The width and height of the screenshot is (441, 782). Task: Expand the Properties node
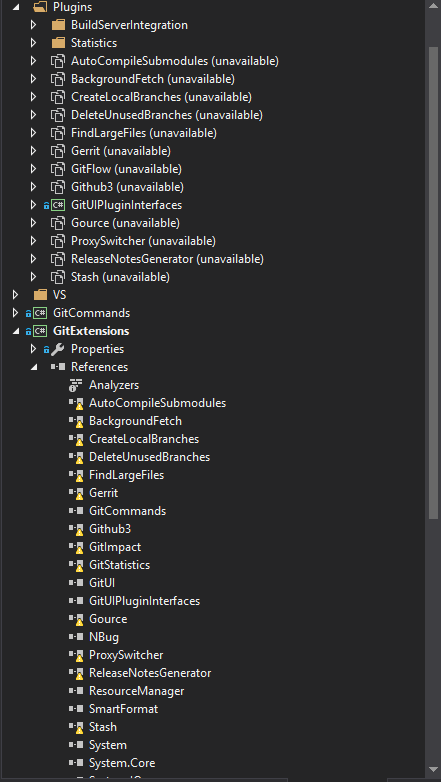pos(33,349)
